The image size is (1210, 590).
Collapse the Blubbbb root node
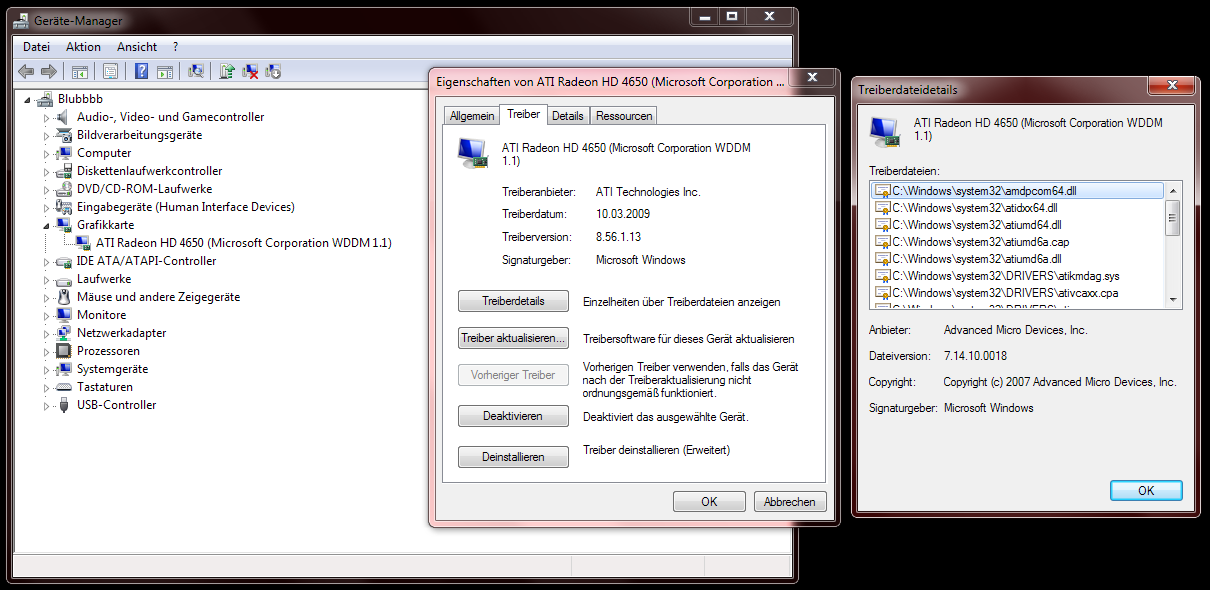pos(27,99)
